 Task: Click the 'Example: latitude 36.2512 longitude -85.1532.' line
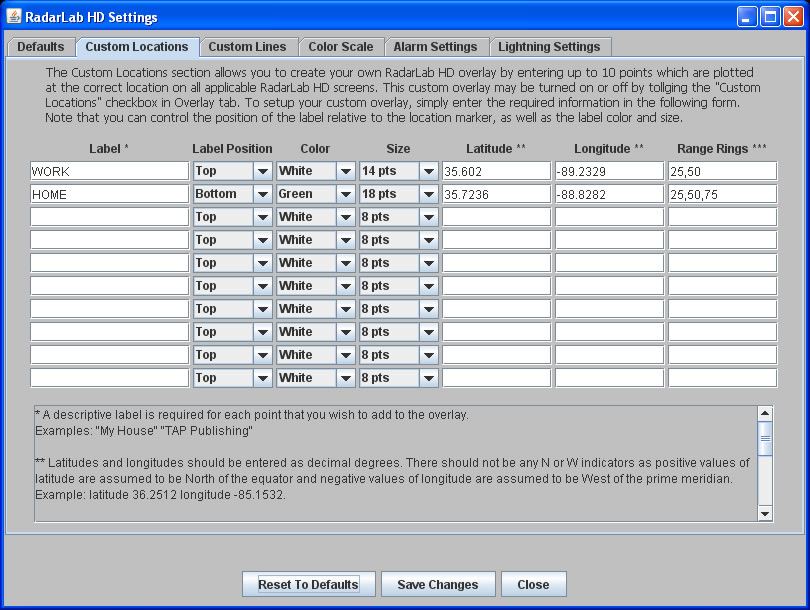point(160,495)
